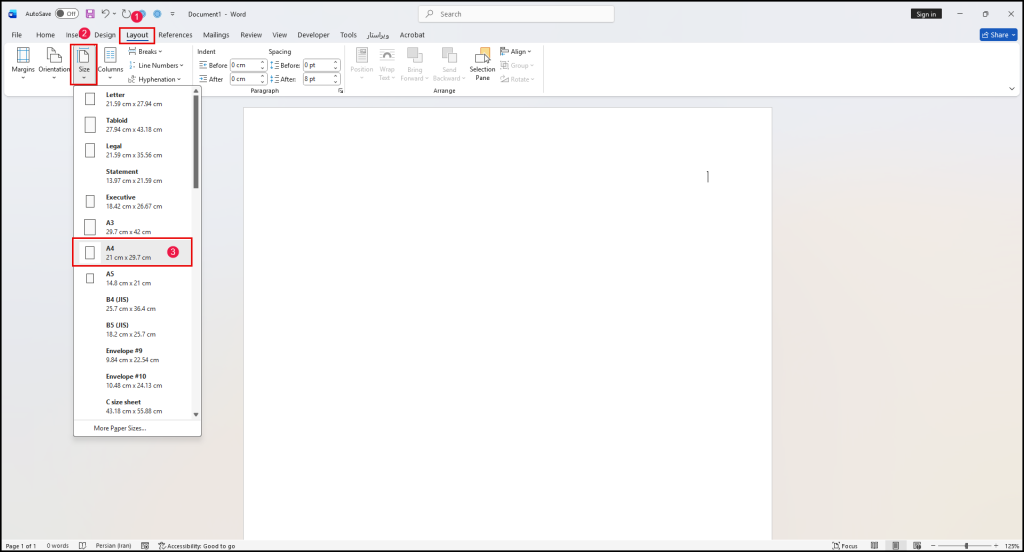Click the Page 1 of 1 indicator

click(x=20, y=545)
